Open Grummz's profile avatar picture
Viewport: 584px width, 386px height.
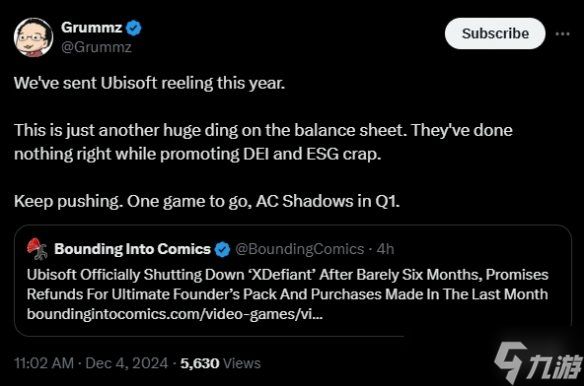click(34, 37)
